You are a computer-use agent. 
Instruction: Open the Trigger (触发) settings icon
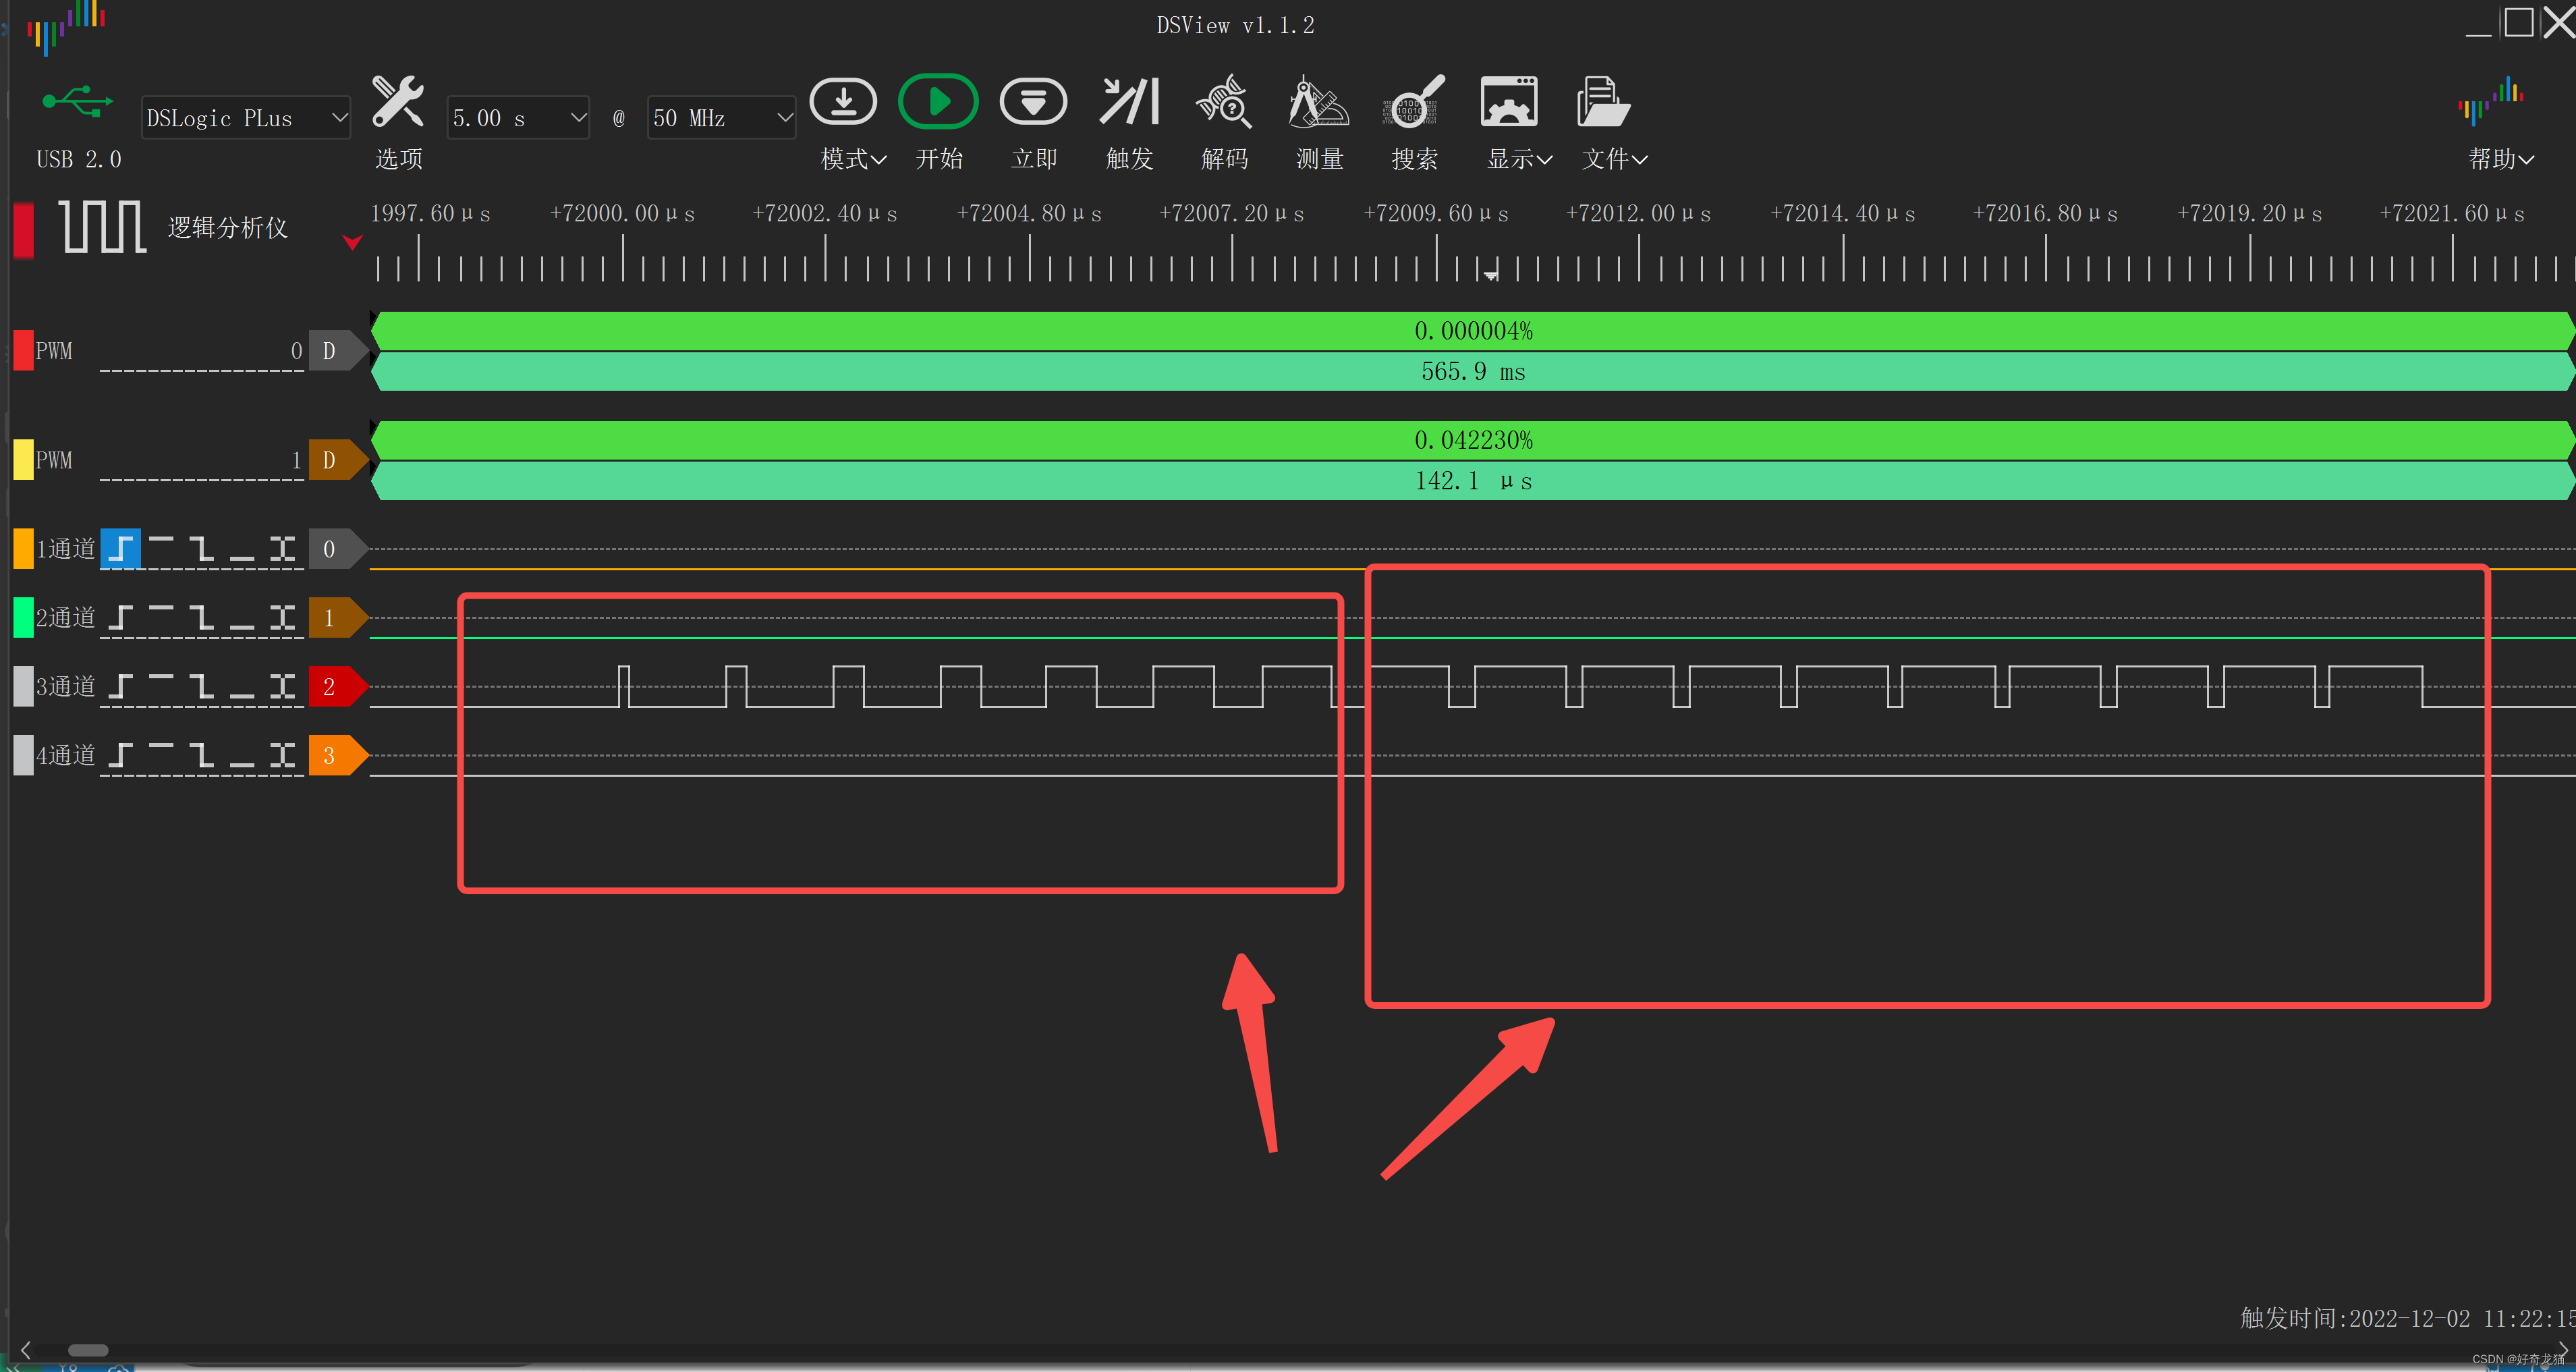tap(1129, 102)
